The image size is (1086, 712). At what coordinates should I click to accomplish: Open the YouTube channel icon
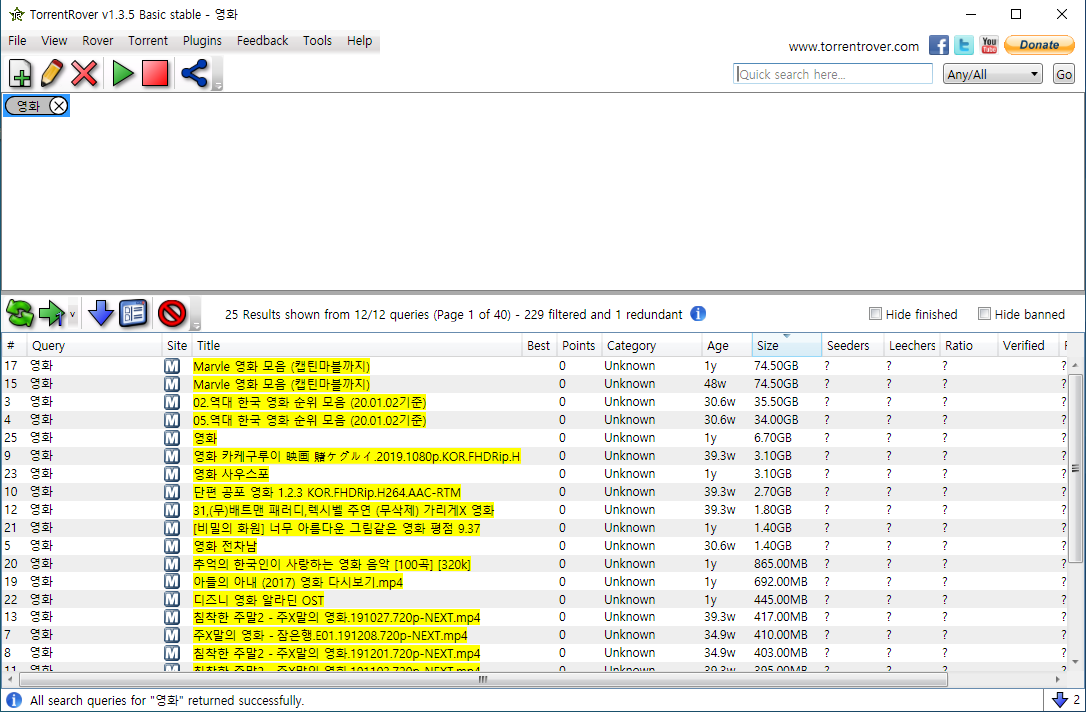pos(989,45)
